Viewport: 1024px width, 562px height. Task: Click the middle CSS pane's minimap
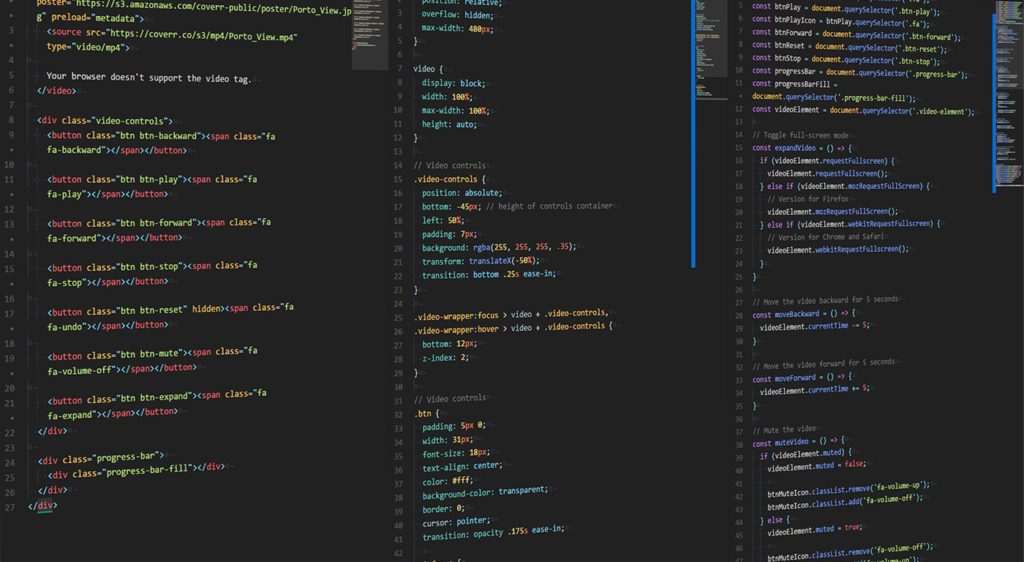coord(711,49)
